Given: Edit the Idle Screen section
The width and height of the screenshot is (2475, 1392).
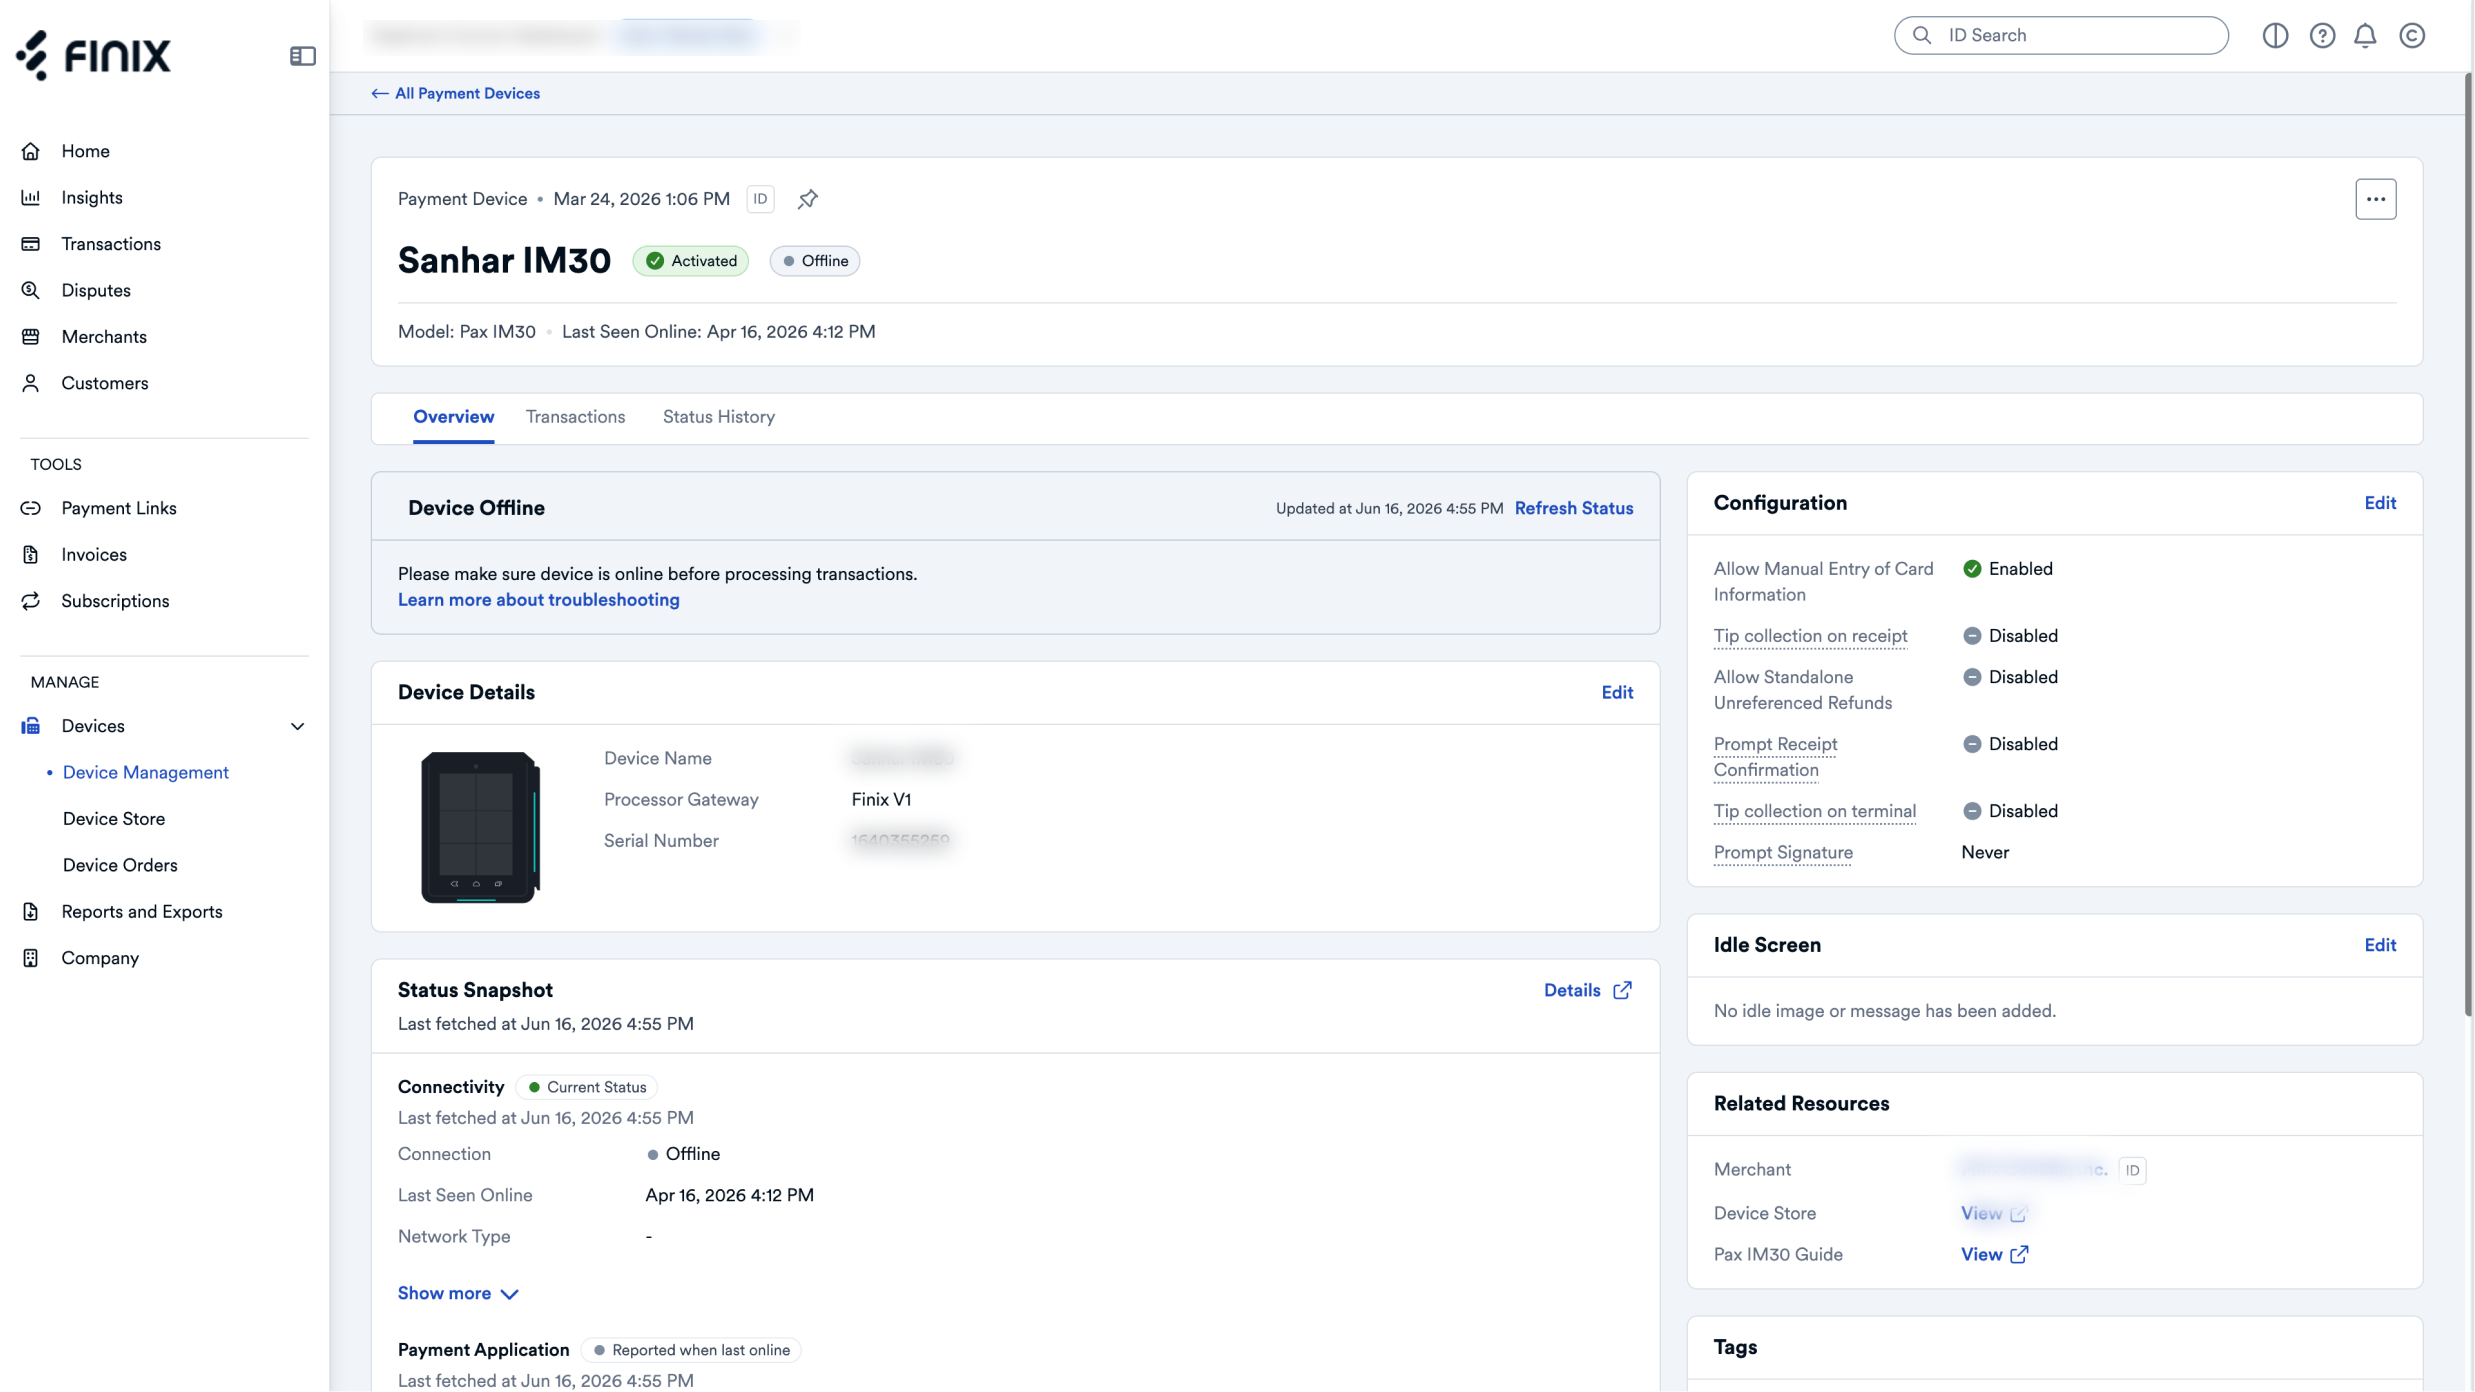Looking at the screenshot, I should [x=2380, y=945].
